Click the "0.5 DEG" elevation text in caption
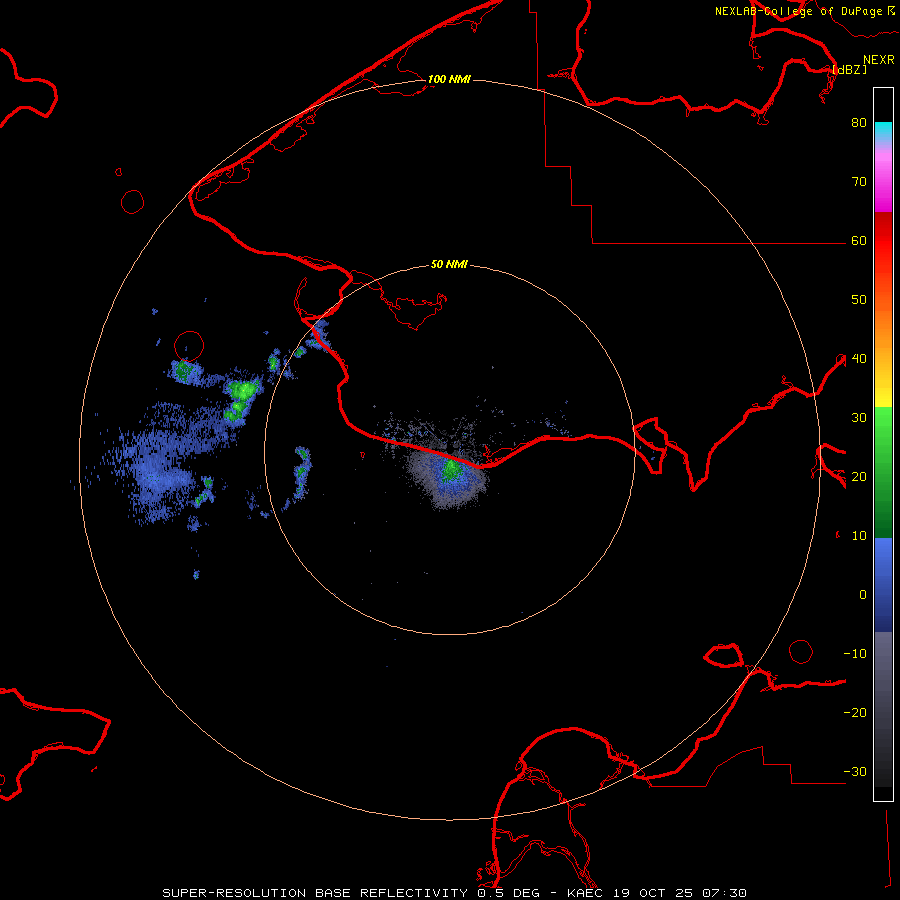 tap(510, 893)
